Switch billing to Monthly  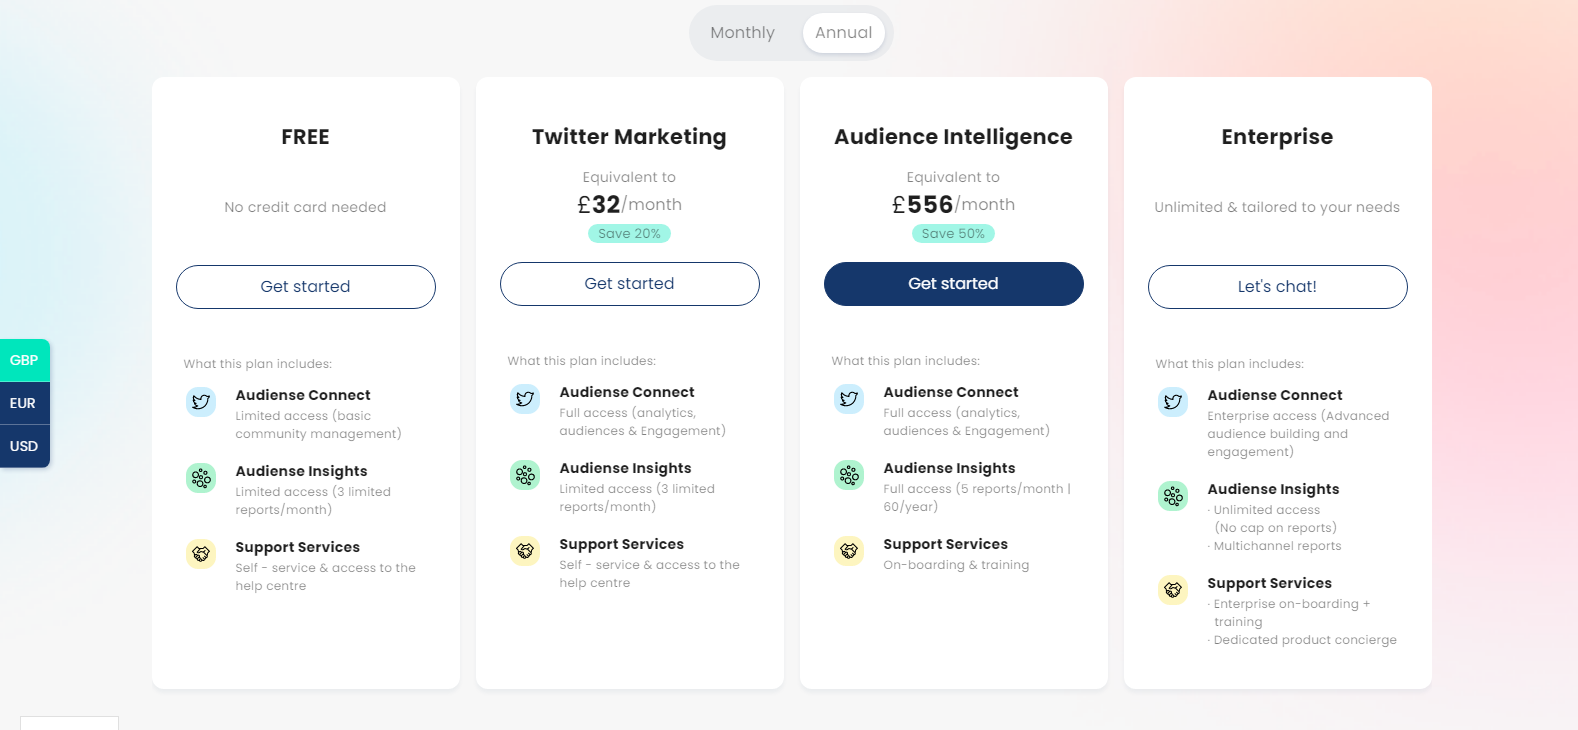coord(742,33)
